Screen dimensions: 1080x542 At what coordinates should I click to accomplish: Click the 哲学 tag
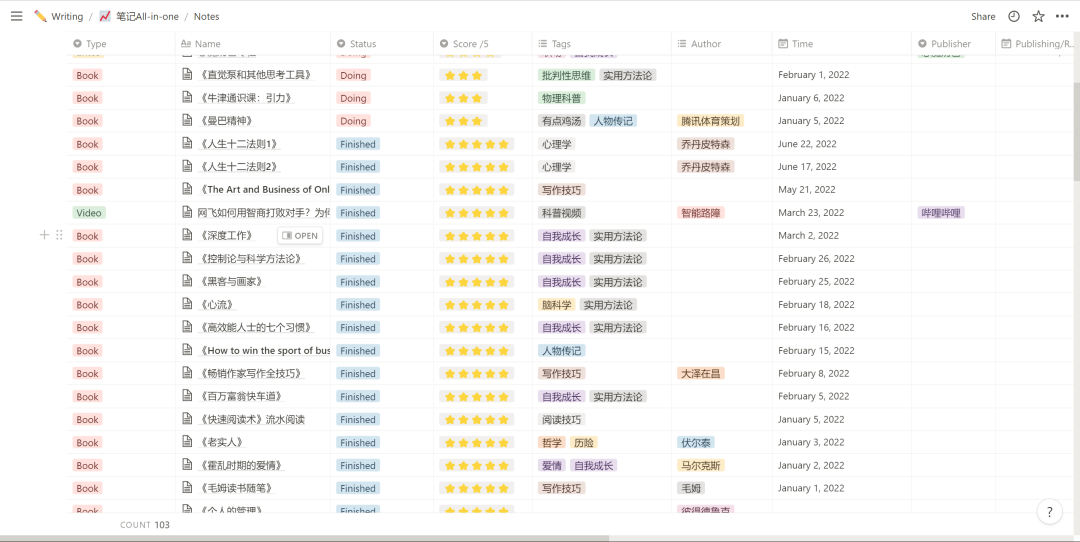[552, 442]
